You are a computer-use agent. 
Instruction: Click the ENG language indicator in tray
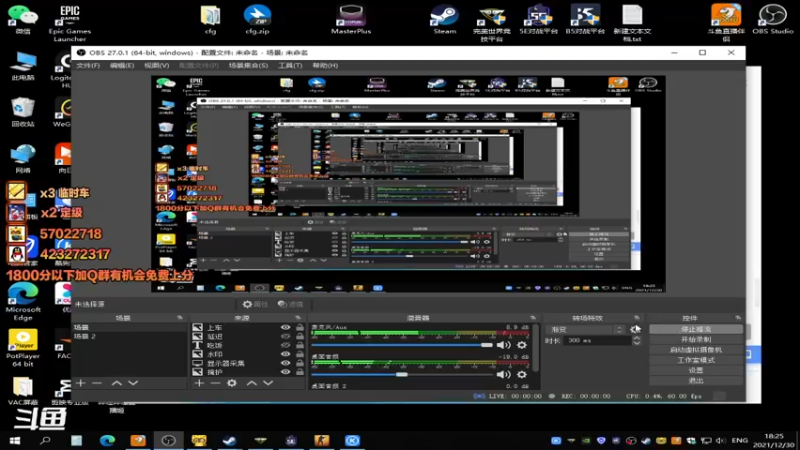(x=739, y=440)
